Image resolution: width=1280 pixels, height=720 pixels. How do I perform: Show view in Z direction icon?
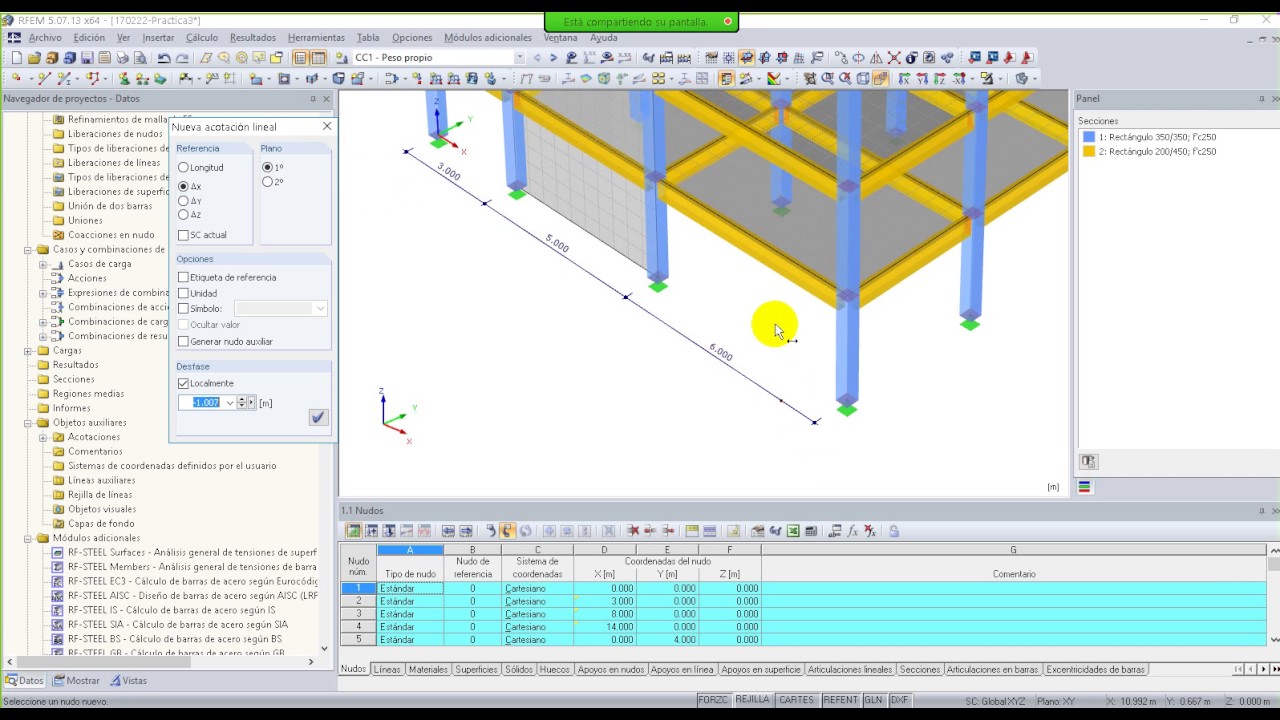point(940,78)
